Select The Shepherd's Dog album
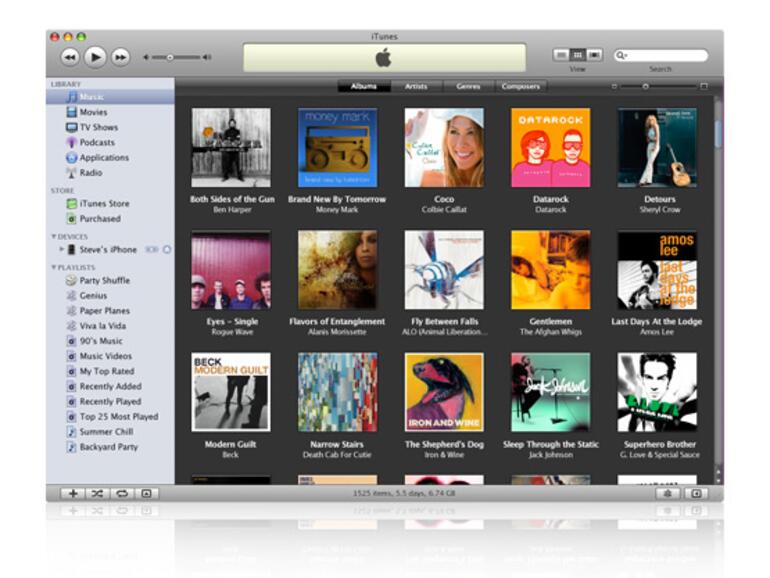 click(x=444, y=392)
